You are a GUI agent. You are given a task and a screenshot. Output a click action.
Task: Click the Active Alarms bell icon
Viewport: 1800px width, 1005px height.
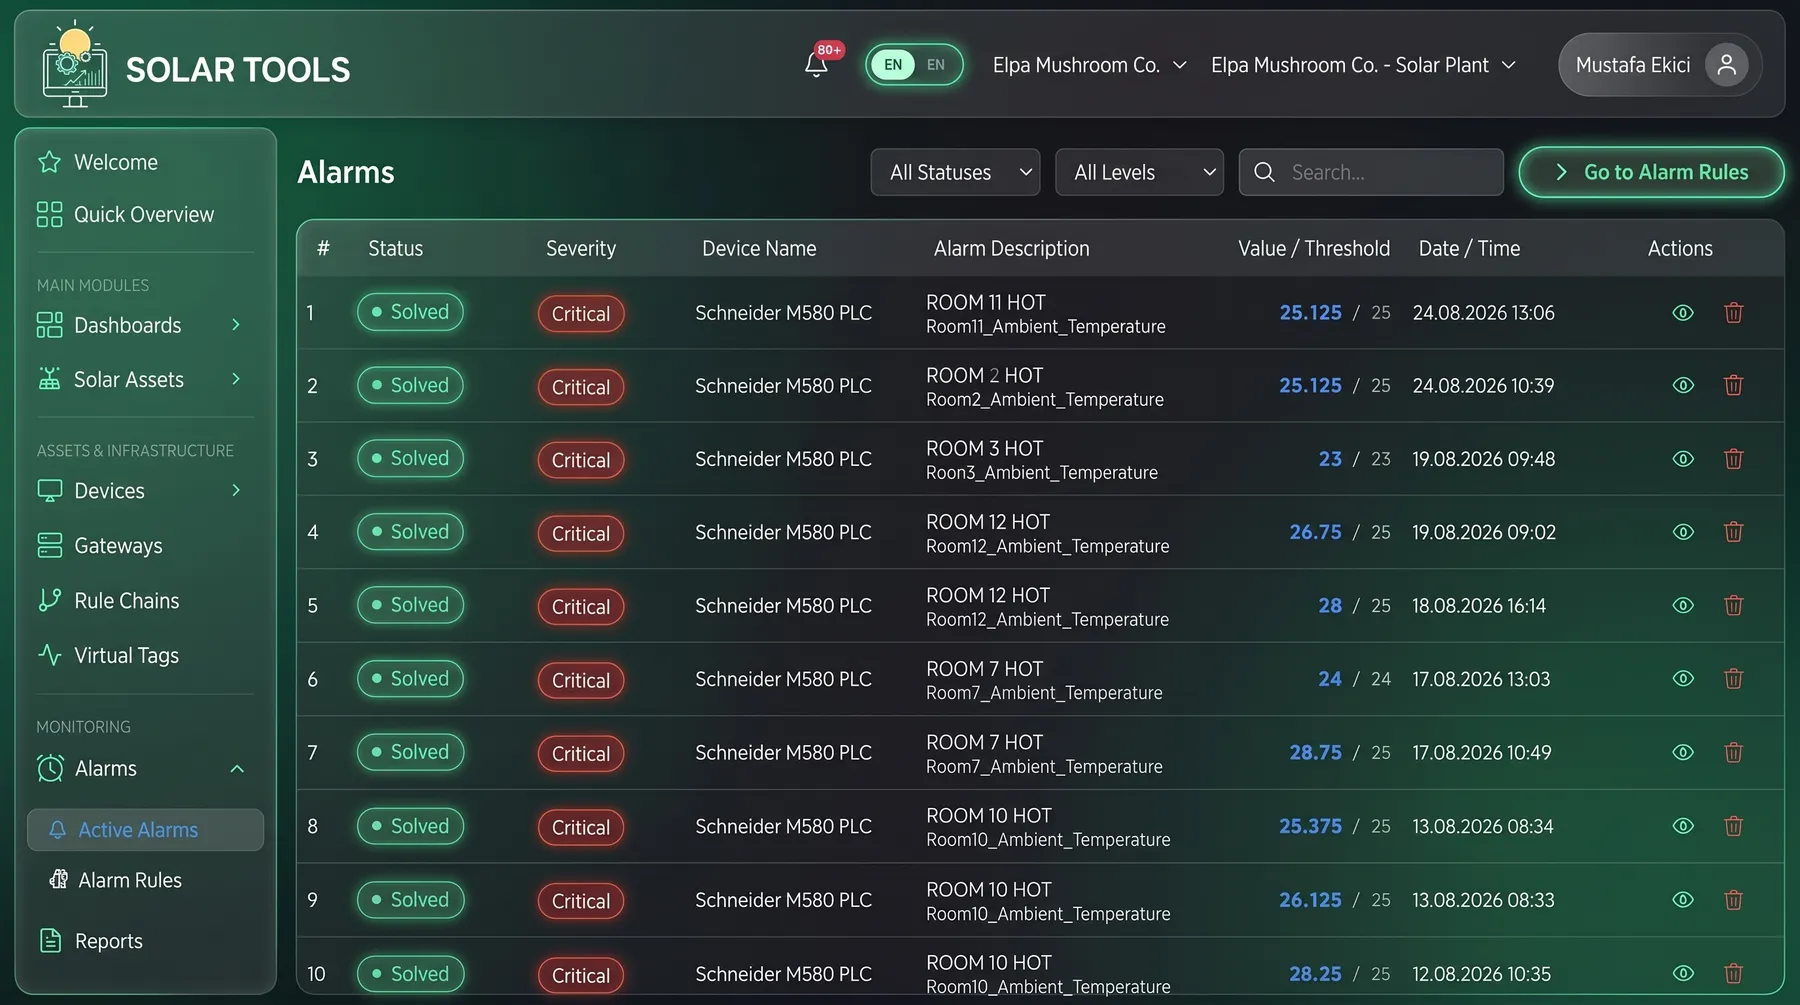click(58, 830)
